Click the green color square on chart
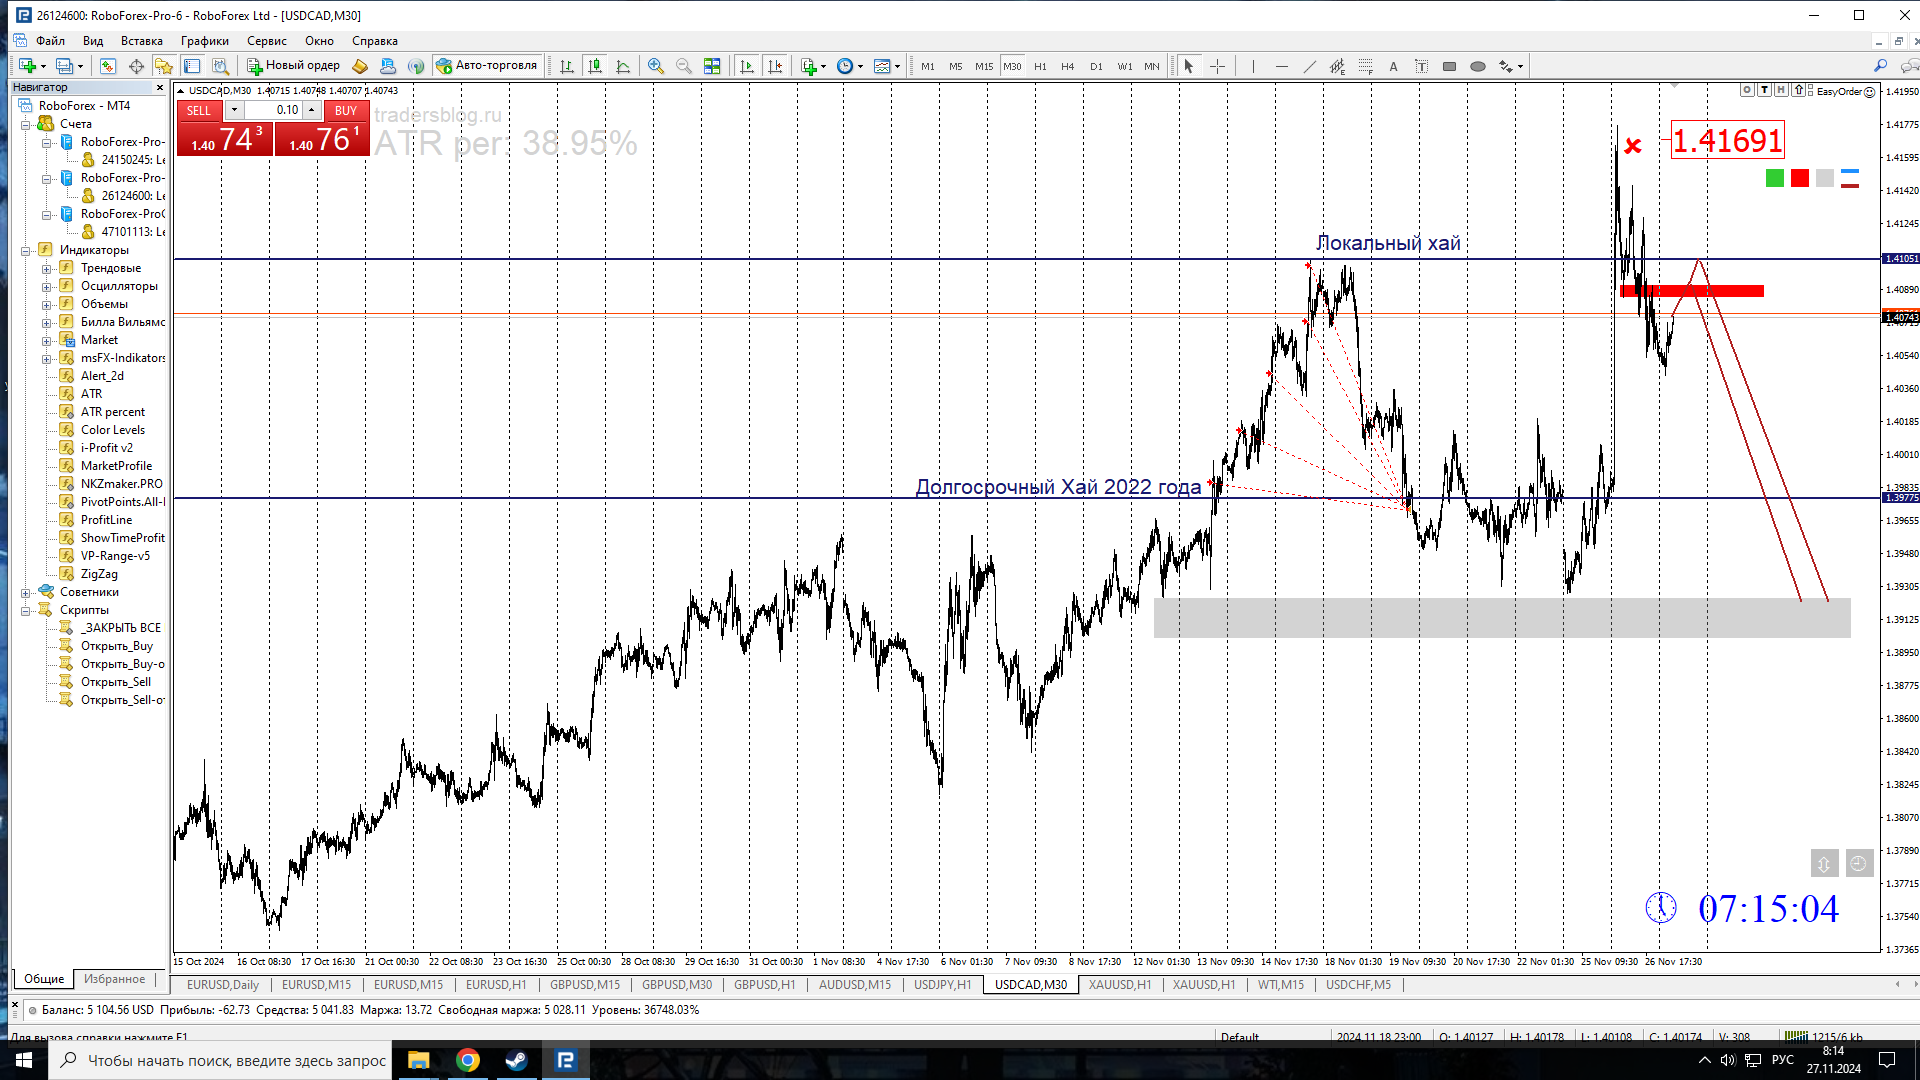This screenshot has width=1920, height=1080. pyautogui.click(x=1775, y=178)
